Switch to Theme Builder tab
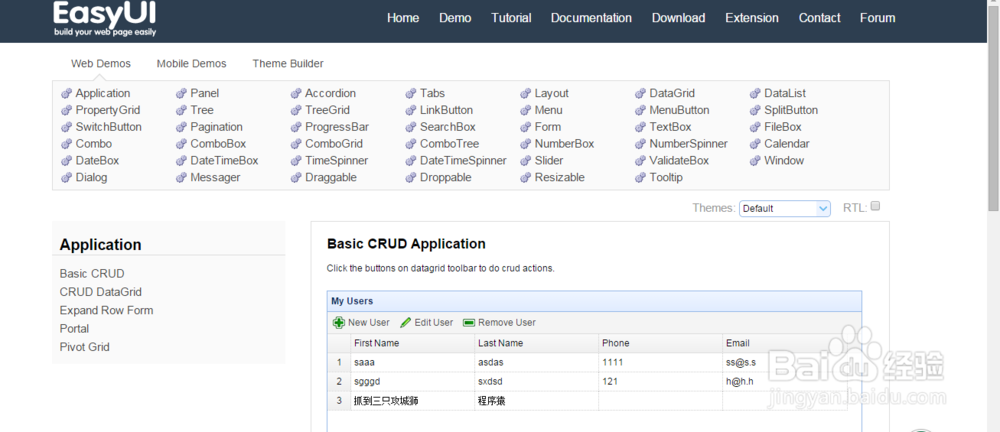 tap(288, 64)
